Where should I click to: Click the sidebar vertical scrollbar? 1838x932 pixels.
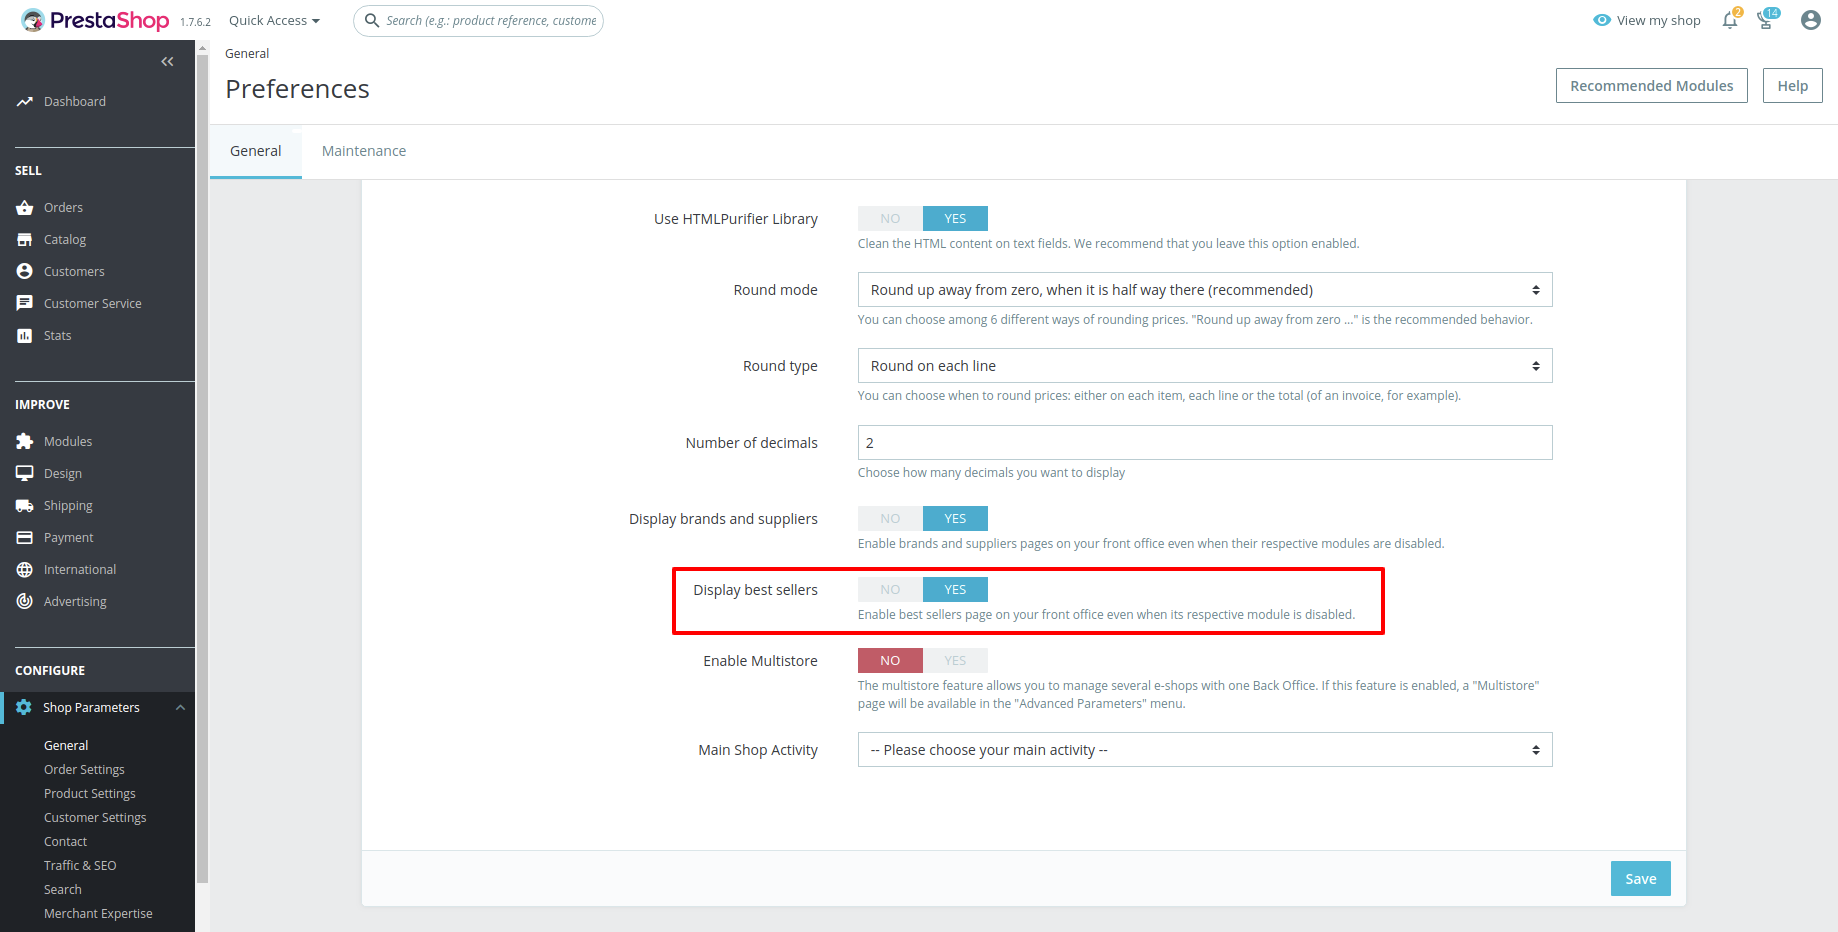(x=203, y=470)
